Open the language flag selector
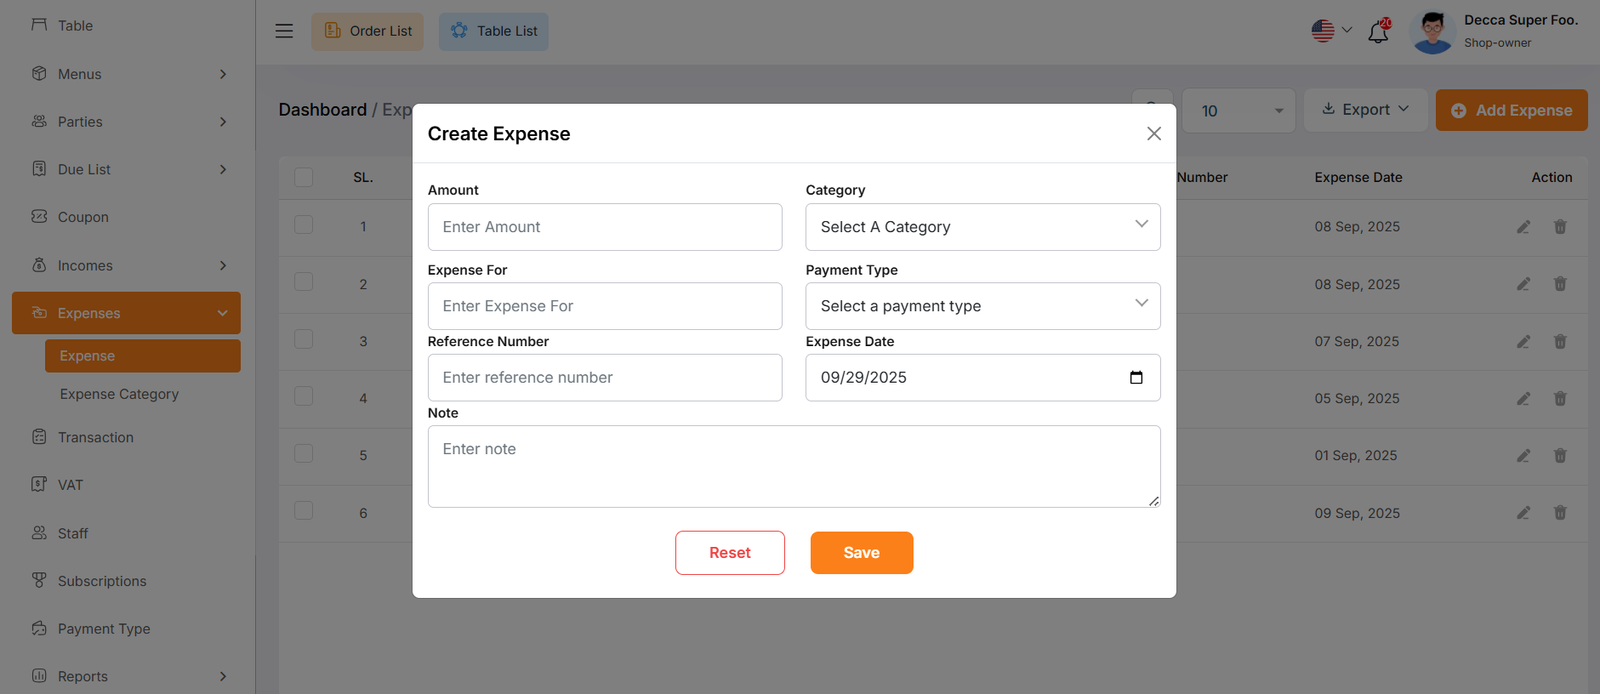Screen dimensions: 1600x694 1331,31
